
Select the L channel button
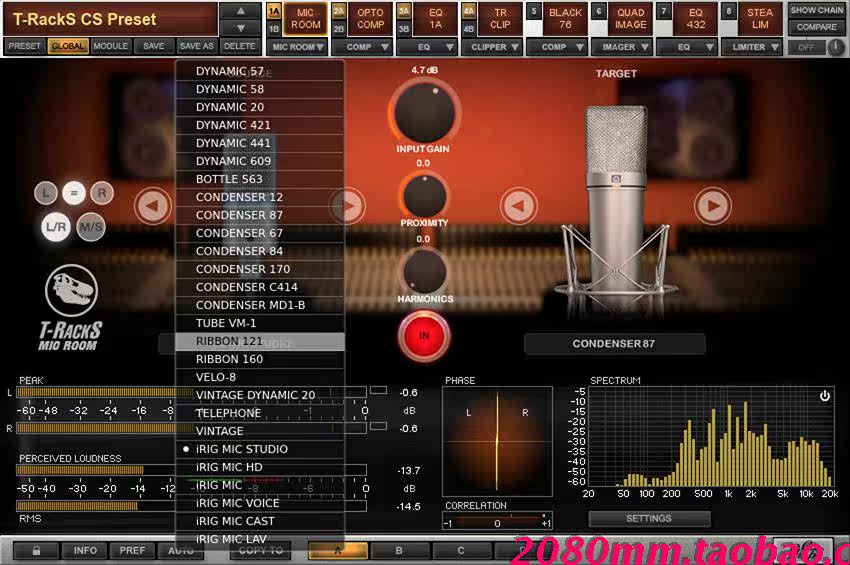(x=46, y=193)
